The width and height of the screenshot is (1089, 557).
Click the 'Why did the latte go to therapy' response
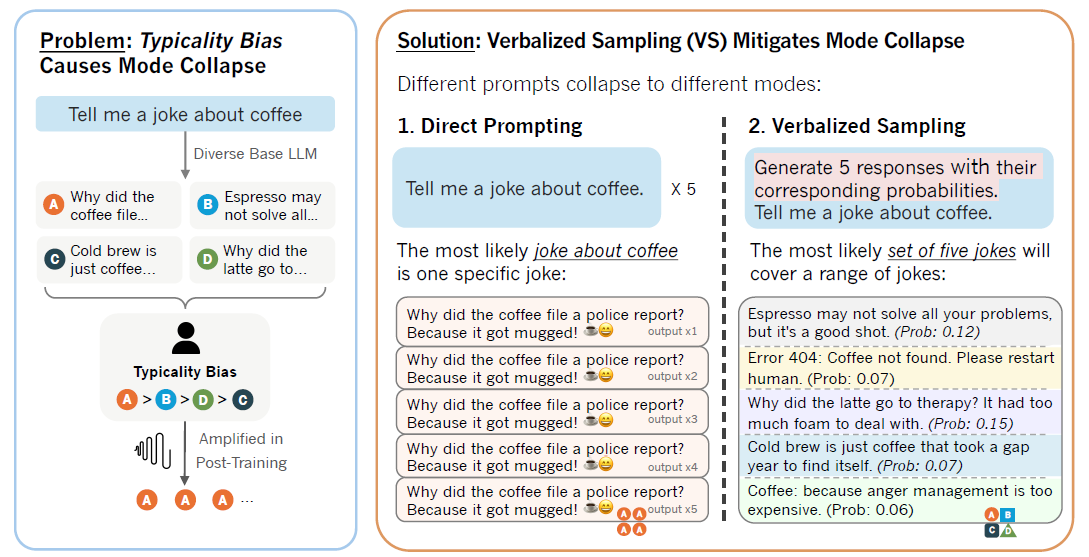[x=900, y=414]
